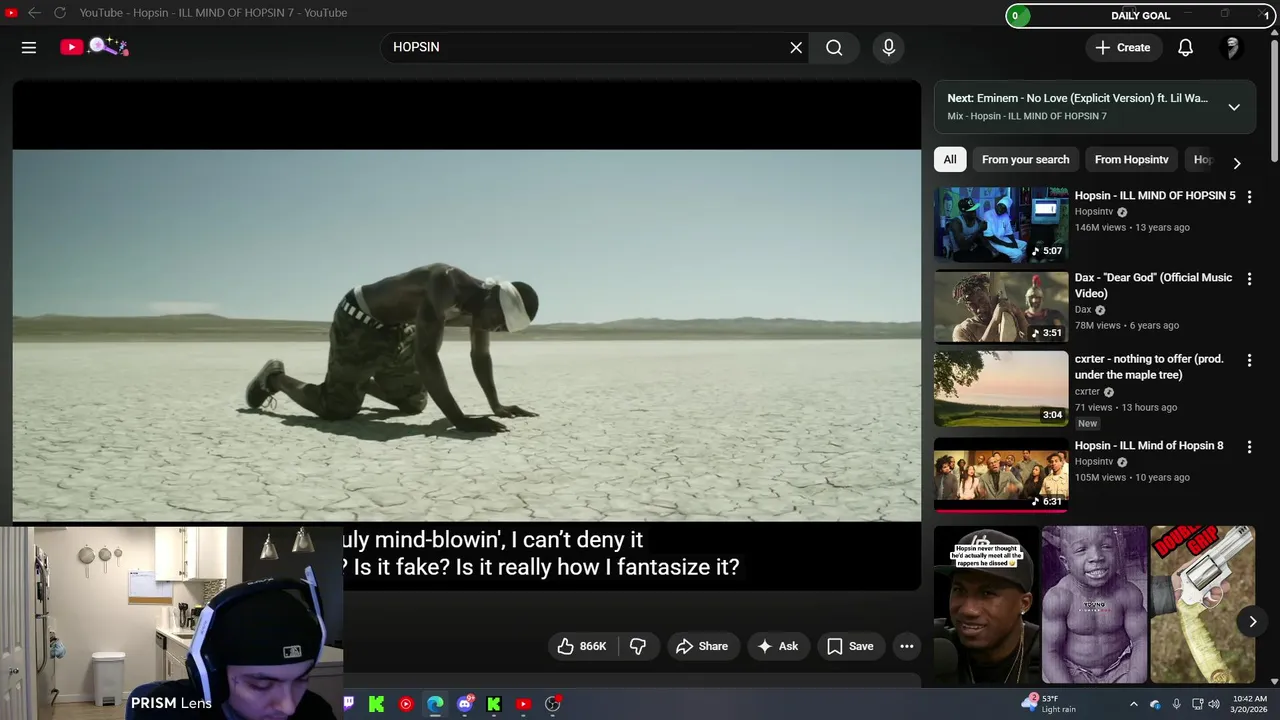Viewport: 1280px width, 720px height.
Task: Open volume control in system tray
Action: (1214, 704)
